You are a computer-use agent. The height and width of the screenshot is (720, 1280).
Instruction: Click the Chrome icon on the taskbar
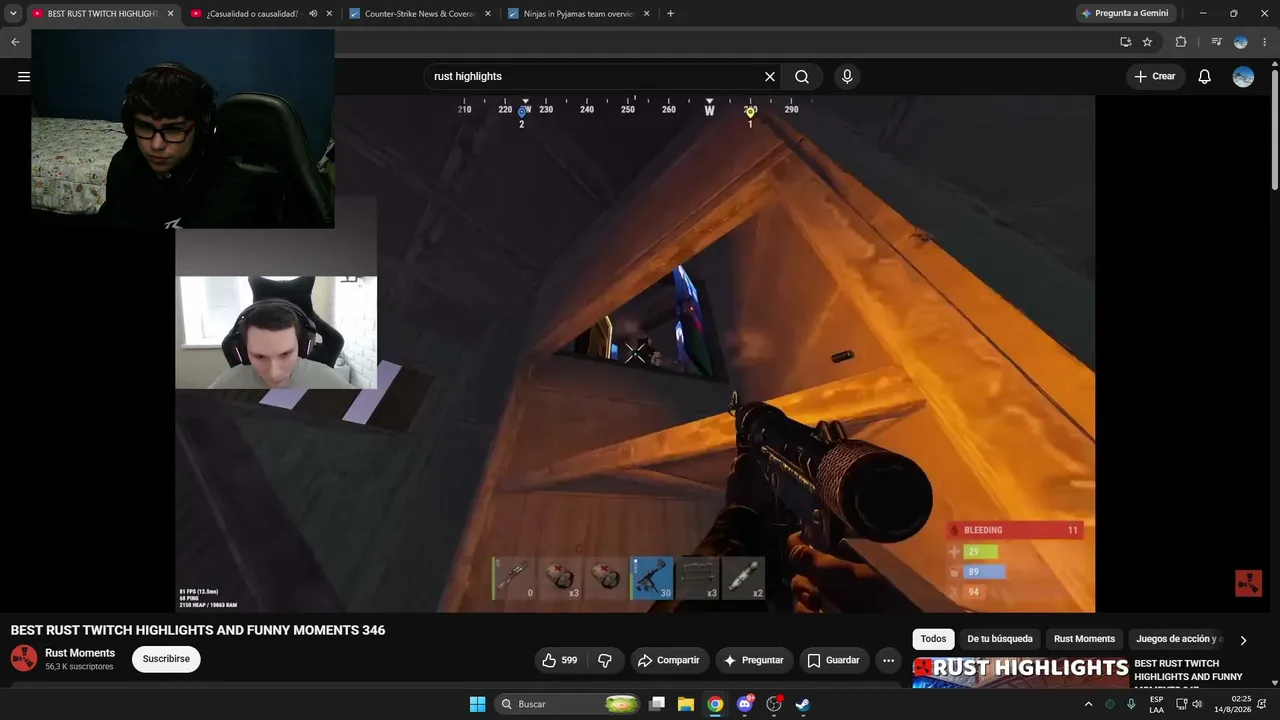[x=715, y=704]
